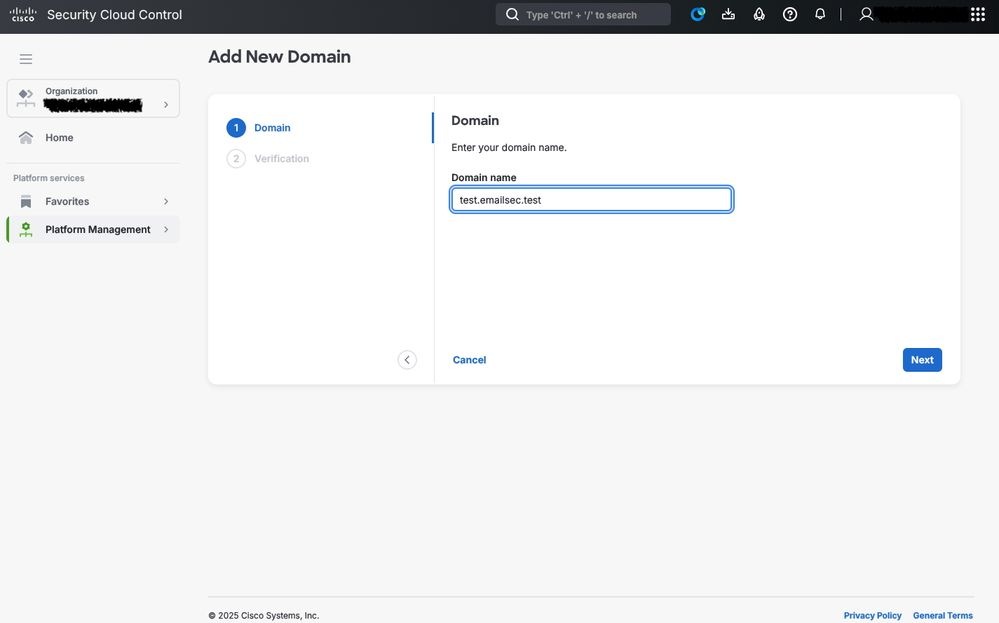Click the Domain name input field

[591, 200]
